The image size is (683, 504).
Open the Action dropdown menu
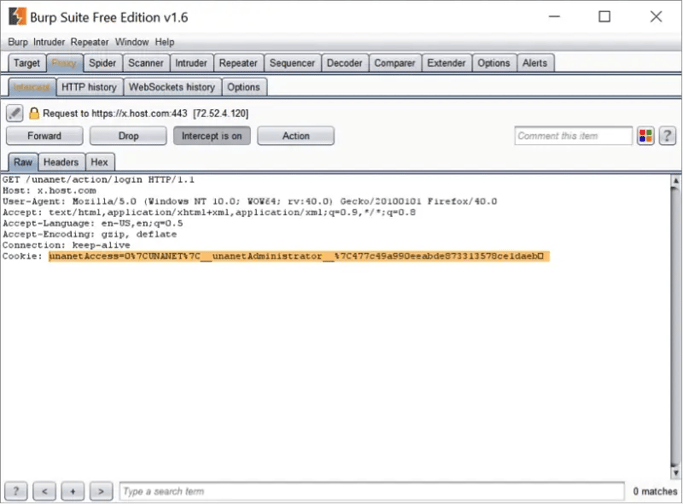[x=295, y=136]
